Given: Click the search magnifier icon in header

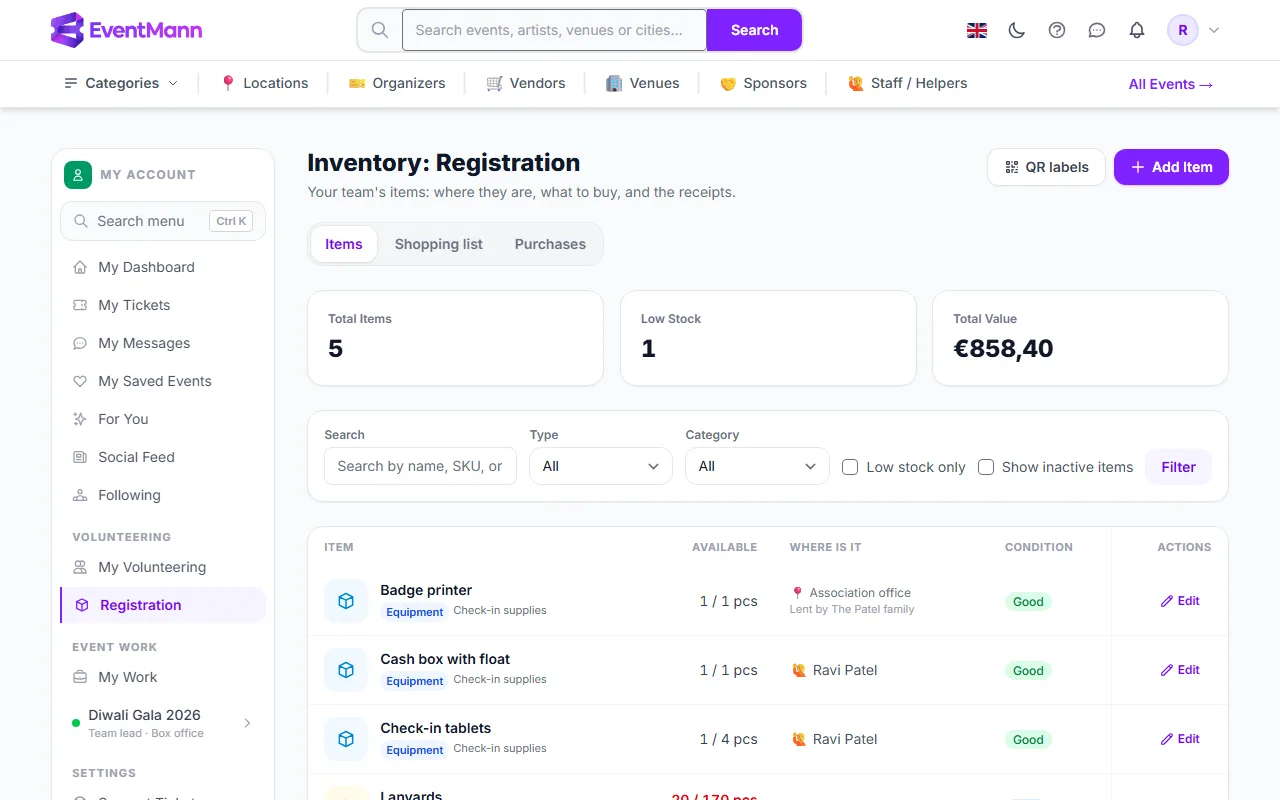Looking at the screenshot, I should click(380, 30).
